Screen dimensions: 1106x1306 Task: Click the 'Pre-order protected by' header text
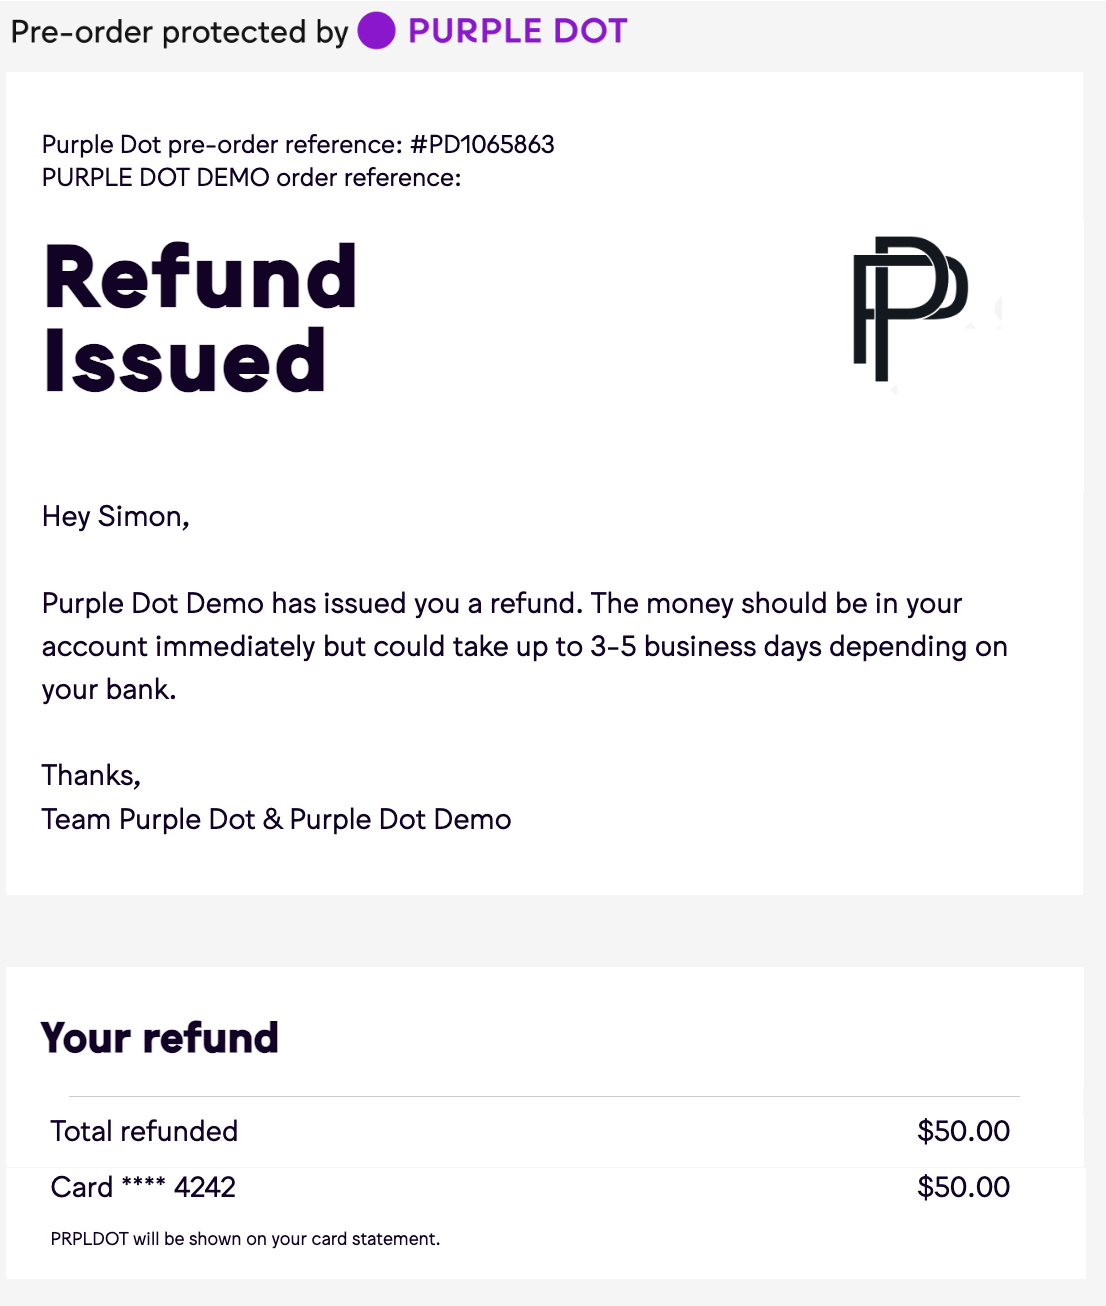pyautogui.click(x=179, y=32)
